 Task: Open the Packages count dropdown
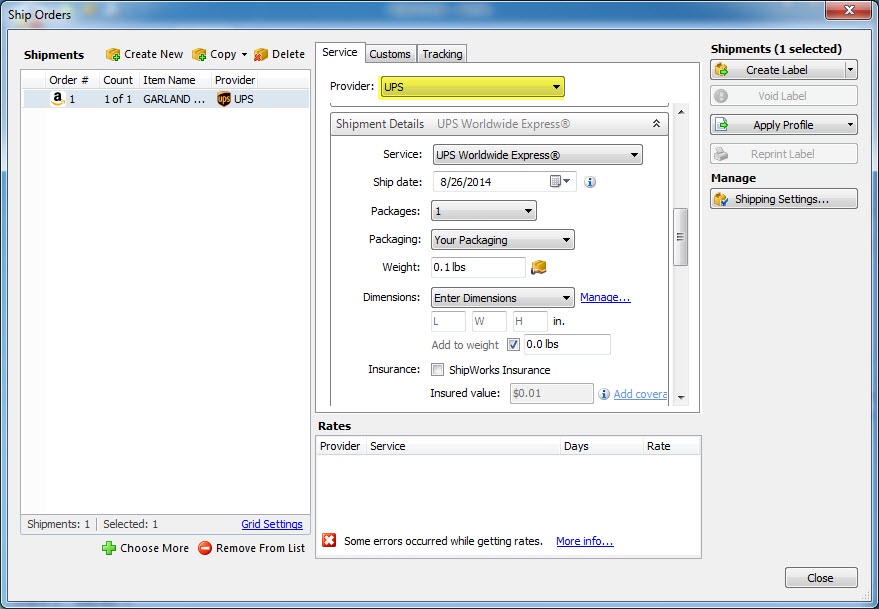(x=484, y=211)
